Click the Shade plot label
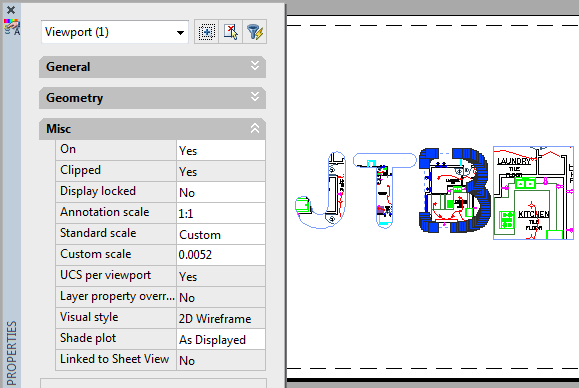Image resolution: width=579 pixels, height=388 pixels. (x=88, y=339)
